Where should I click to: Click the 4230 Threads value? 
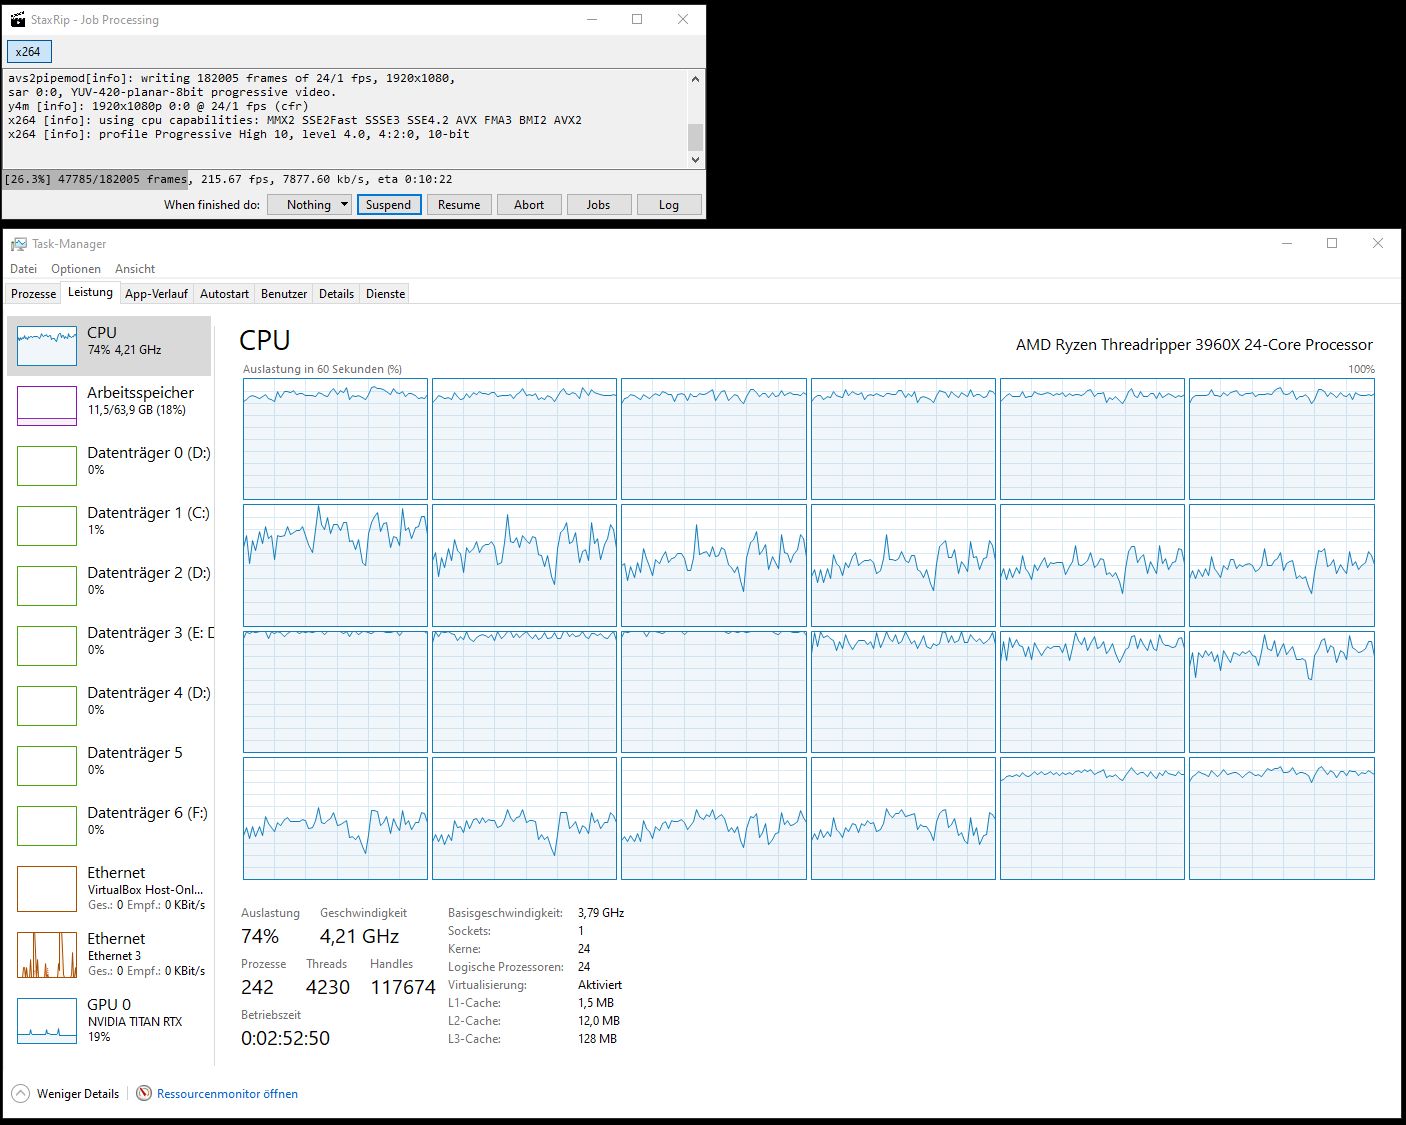click(328, 987)
